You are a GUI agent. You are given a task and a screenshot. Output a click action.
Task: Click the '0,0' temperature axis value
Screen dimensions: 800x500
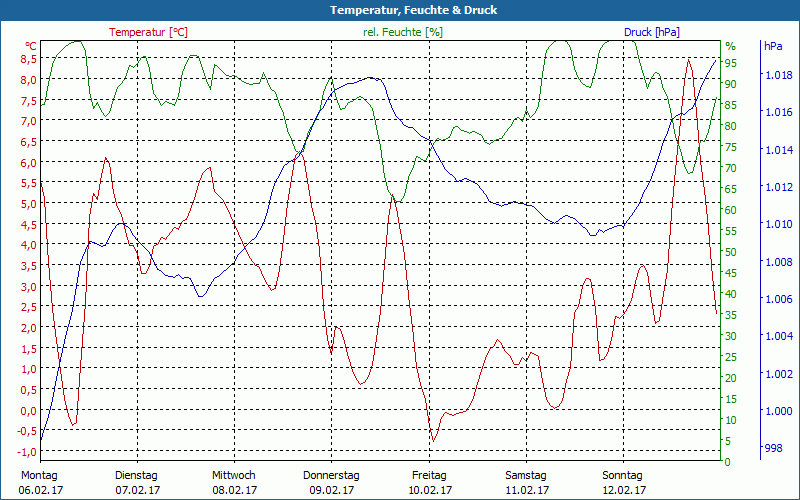coord(29,411)
